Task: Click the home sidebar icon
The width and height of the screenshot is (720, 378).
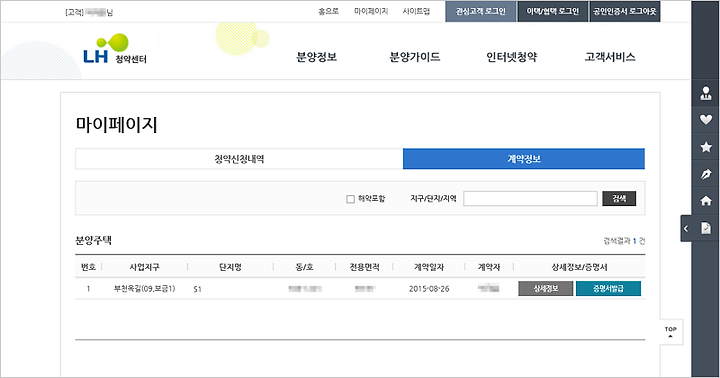Action: (x=706, y=200)
